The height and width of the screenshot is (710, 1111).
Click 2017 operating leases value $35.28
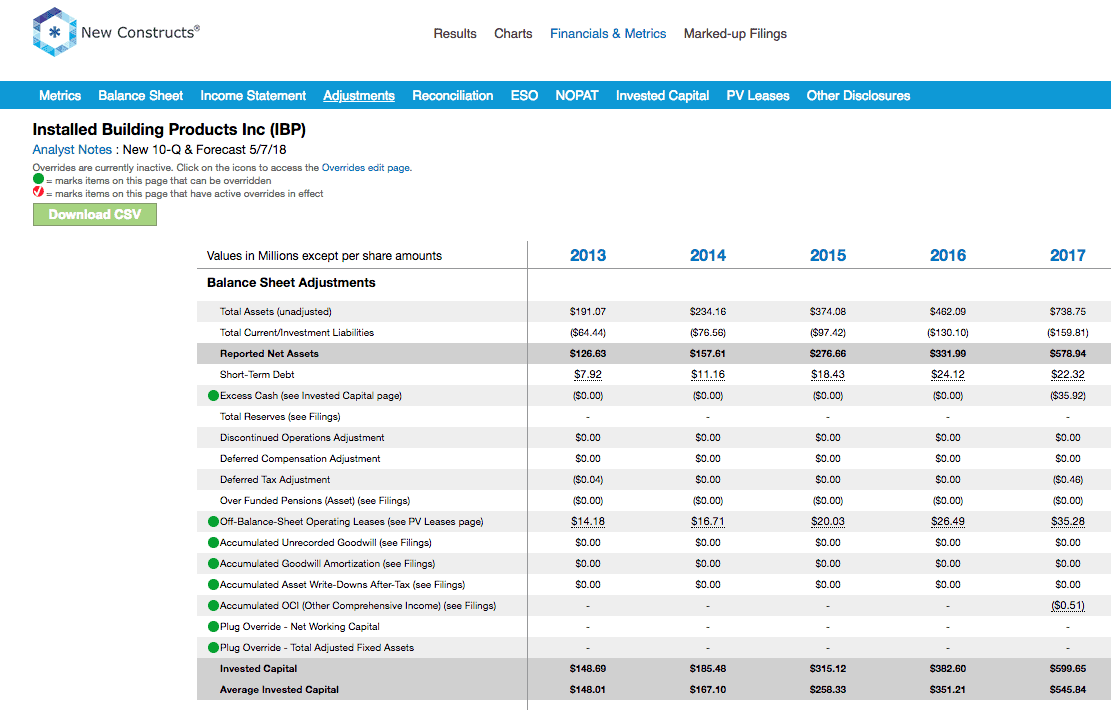pos(1068,522)
